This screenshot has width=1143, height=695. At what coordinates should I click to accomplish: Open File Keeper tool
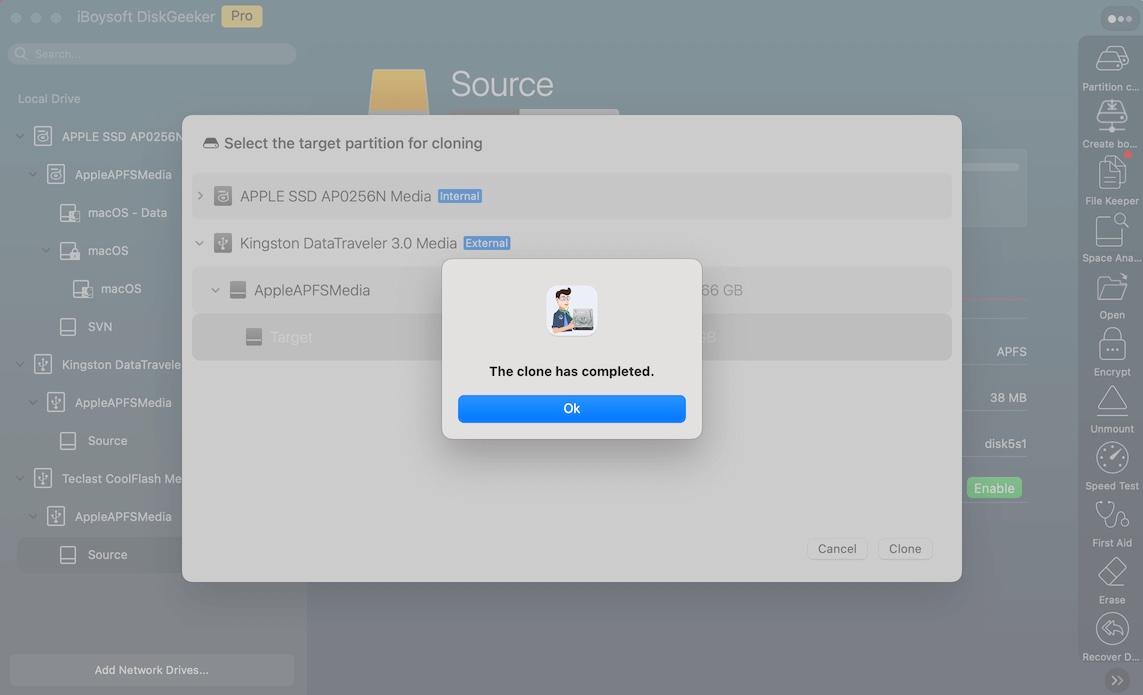point(1111,173)
